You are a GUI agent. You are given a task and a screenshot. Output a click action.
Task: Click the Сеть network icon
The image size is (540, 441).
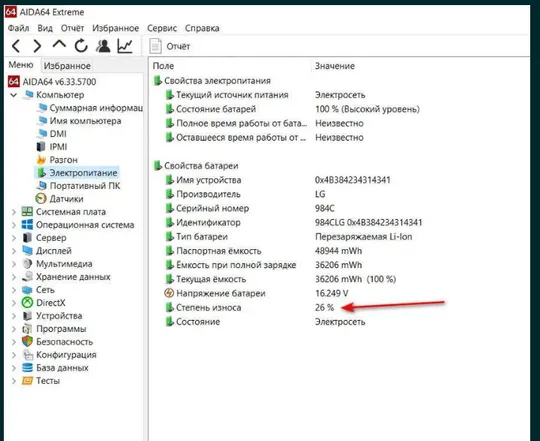point(27,290)
